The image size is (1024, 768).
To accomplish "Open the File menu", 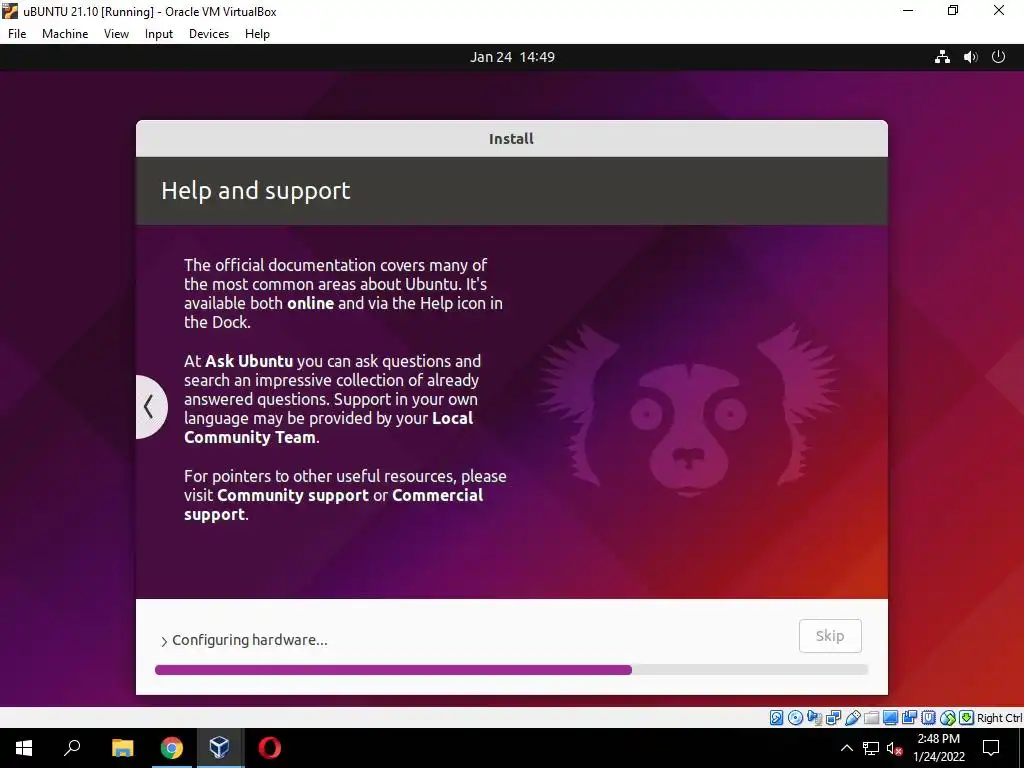I will [17, 34].
